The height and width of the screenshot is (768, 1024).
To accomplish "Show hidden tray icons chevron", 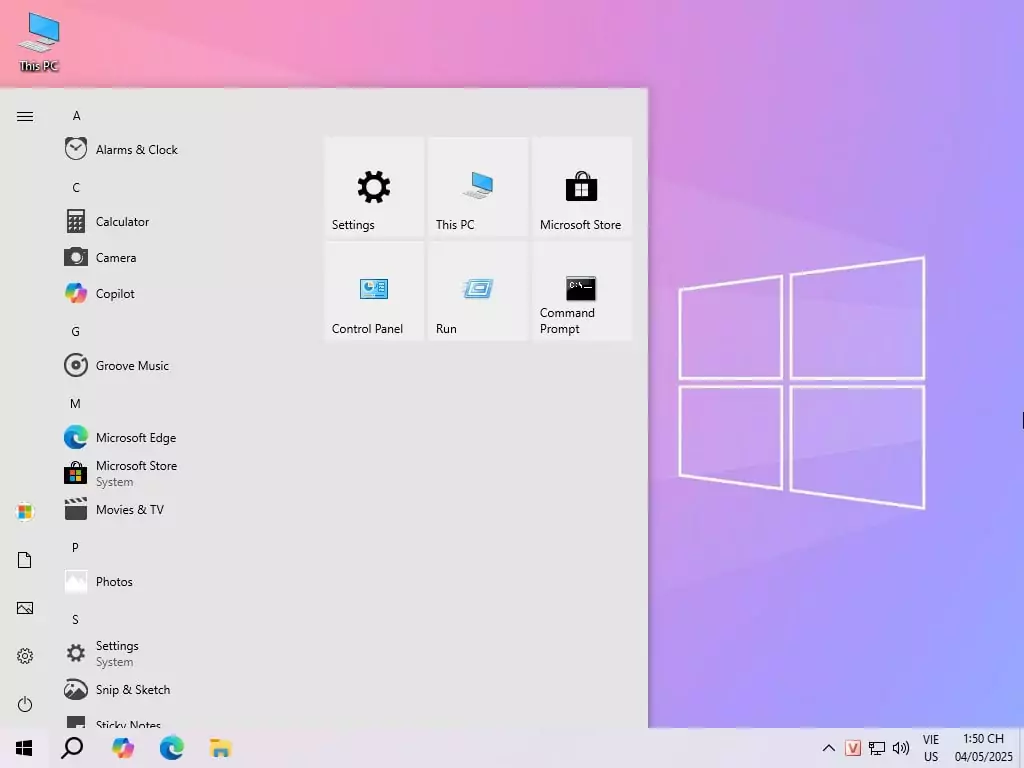I will click(x=828, y=748).
